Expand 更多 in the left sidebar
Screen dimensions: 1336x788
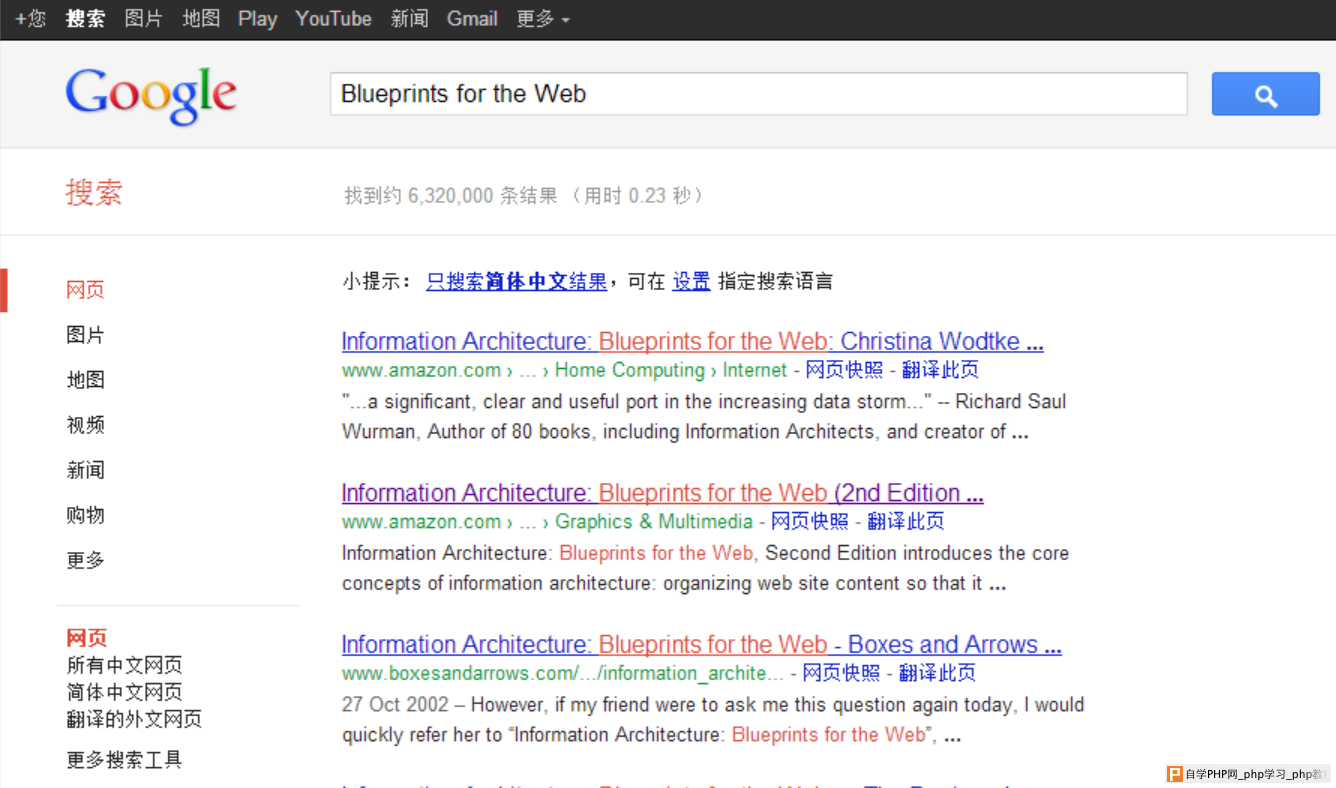pos(85,560)
